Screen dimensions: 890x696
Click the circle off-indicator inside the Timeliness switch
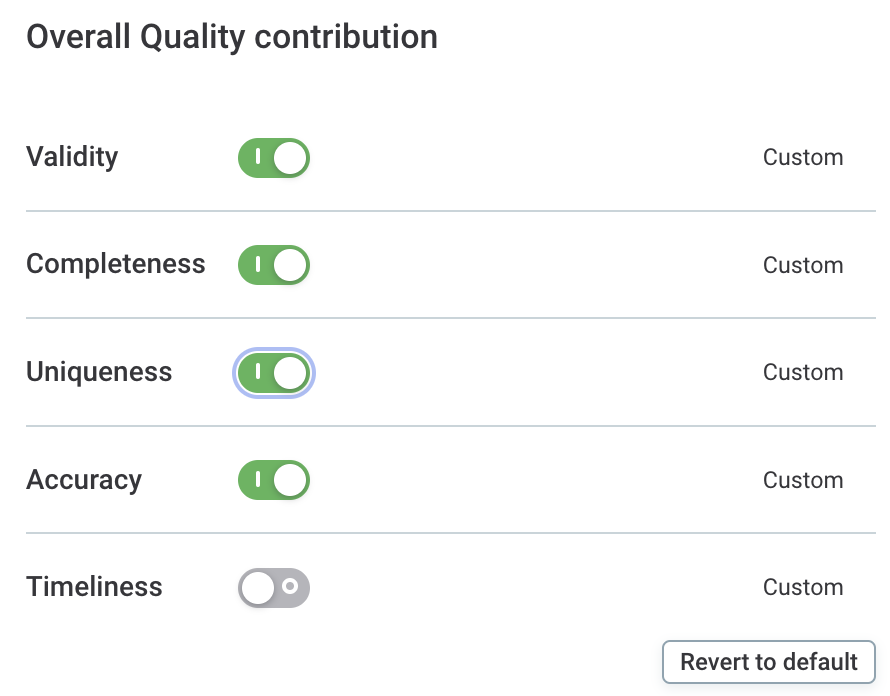click(x=290, y=587)
